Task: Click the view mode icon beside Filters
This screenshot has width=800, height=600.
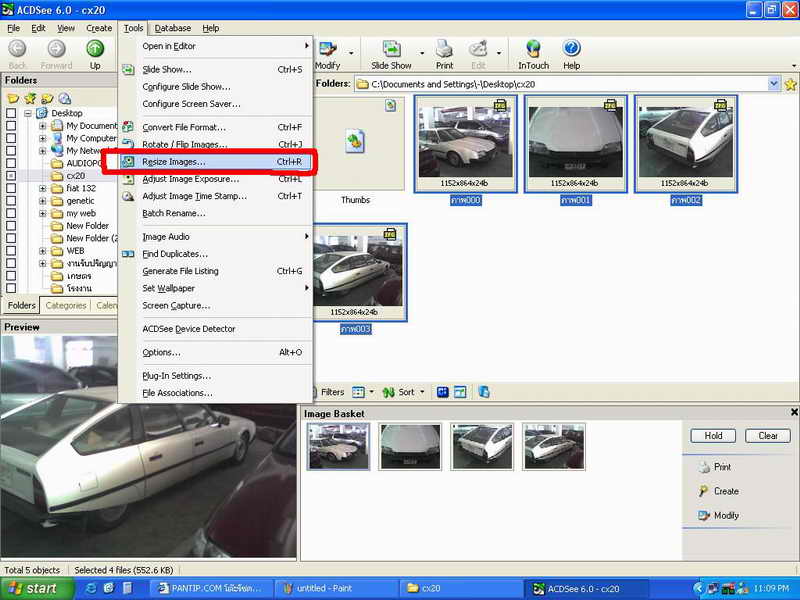Action: (359, 392)
